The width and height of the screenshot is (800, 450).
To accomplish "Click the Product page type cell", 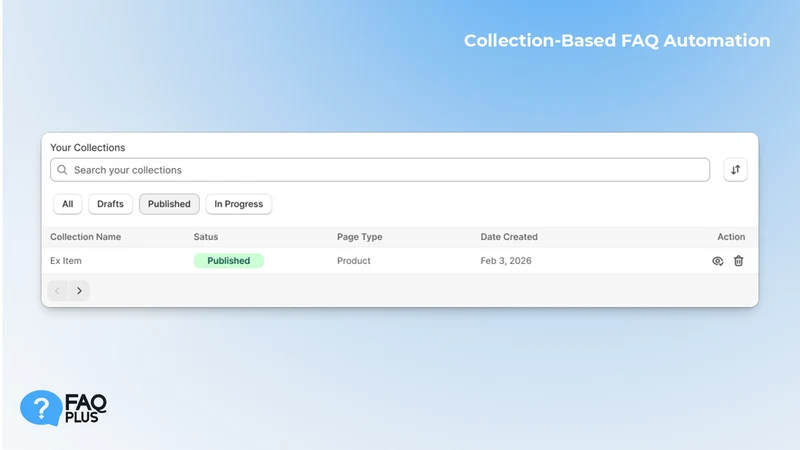I will pyautogui.click(x=354, y=261).
